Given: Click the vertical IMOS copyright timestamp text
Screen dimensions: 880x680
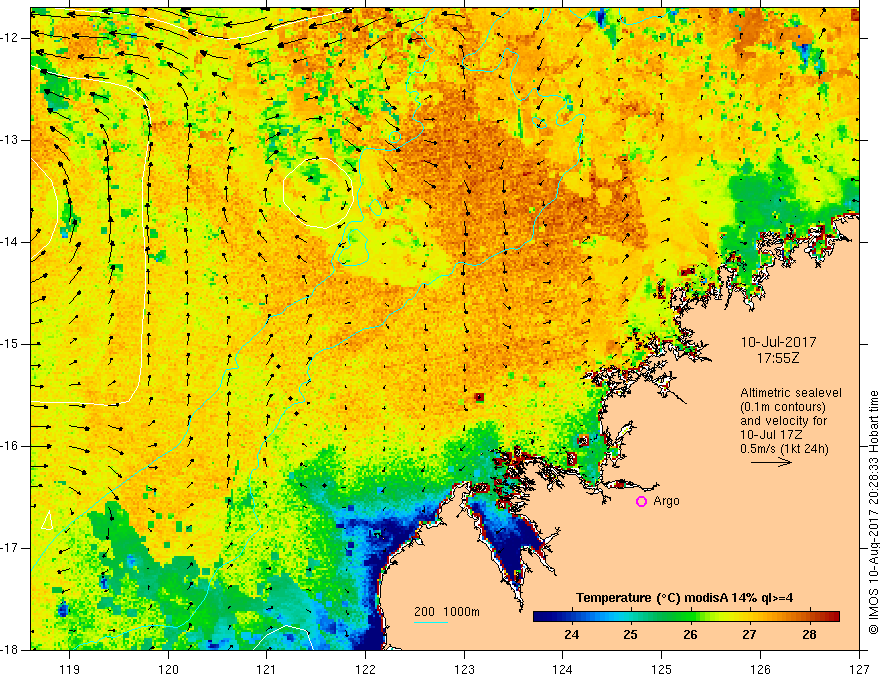Looking at the screenshot, I should [873, 512].
